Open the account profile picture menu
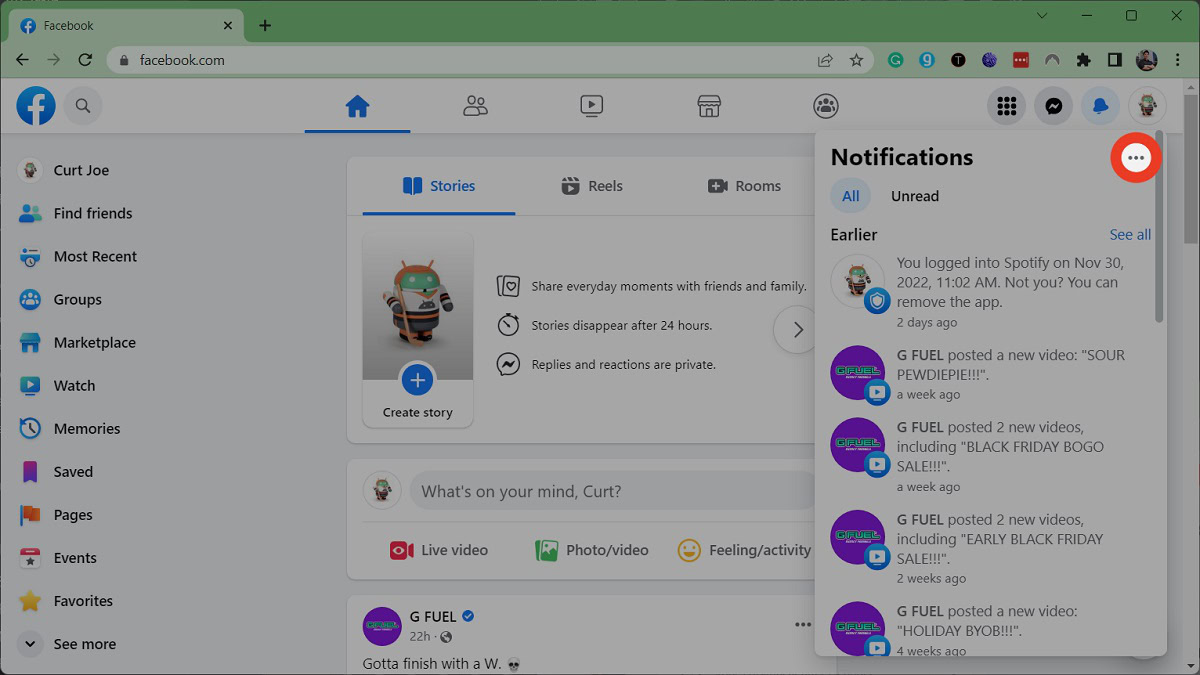The height and width of the screenshot is (675, 1200). point(1147,106)
